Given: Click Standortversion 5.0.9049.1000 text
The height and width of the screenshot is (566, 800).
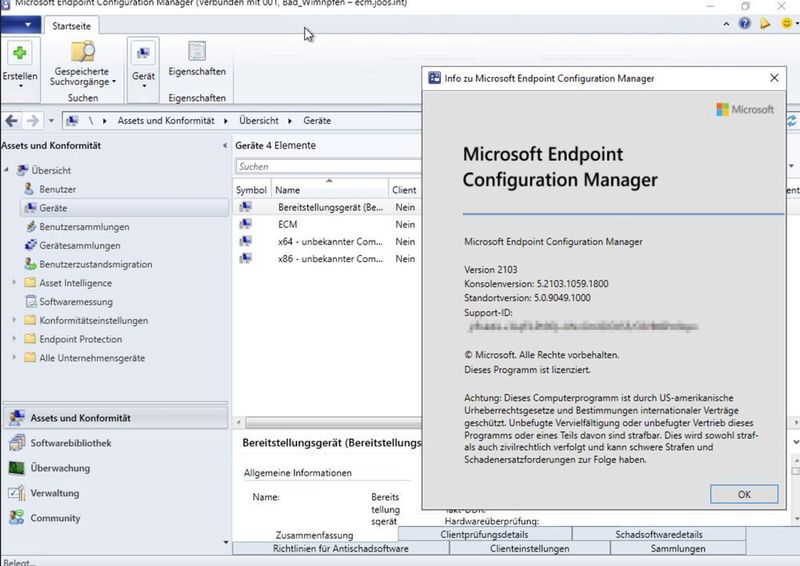Looking at the screenshot, I should coord(527,298).
